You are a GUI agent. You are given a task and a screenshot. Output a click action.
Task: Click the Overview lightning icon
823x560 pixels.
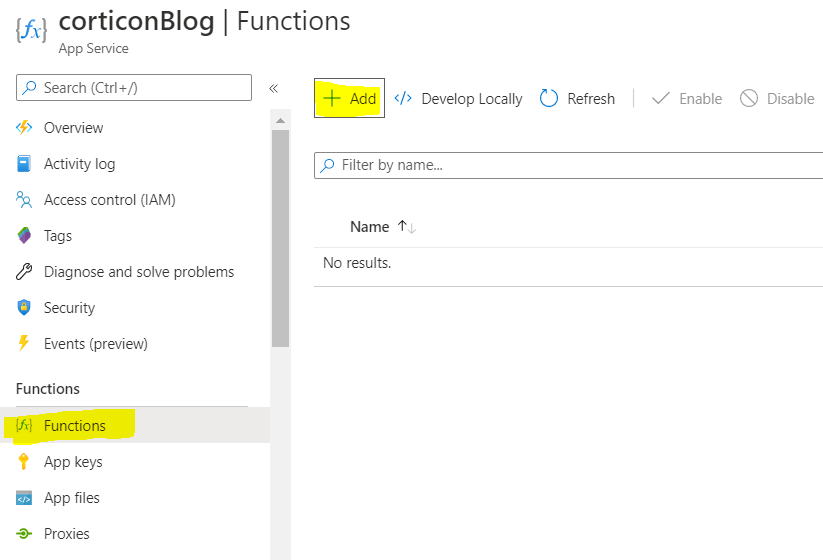25,128
